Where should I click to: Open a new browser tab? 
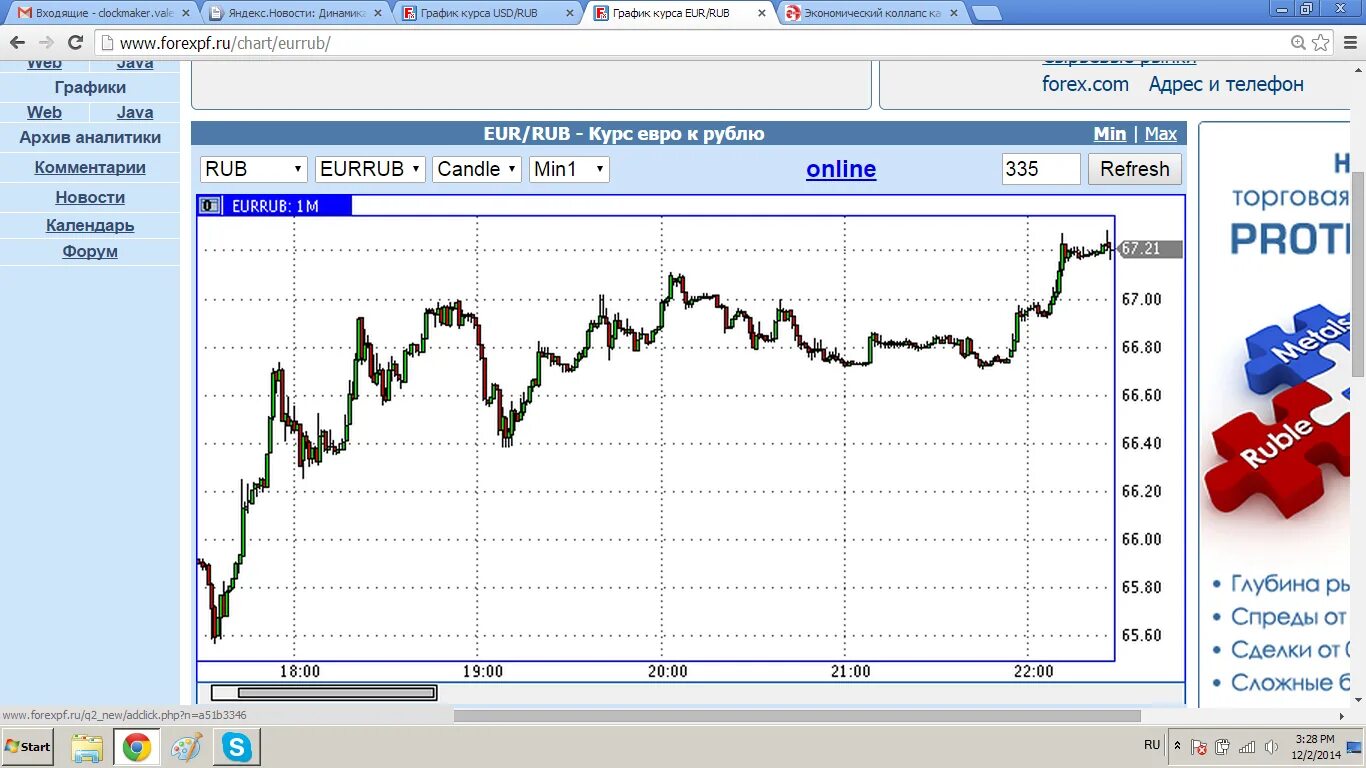click(x=987, y=14)
